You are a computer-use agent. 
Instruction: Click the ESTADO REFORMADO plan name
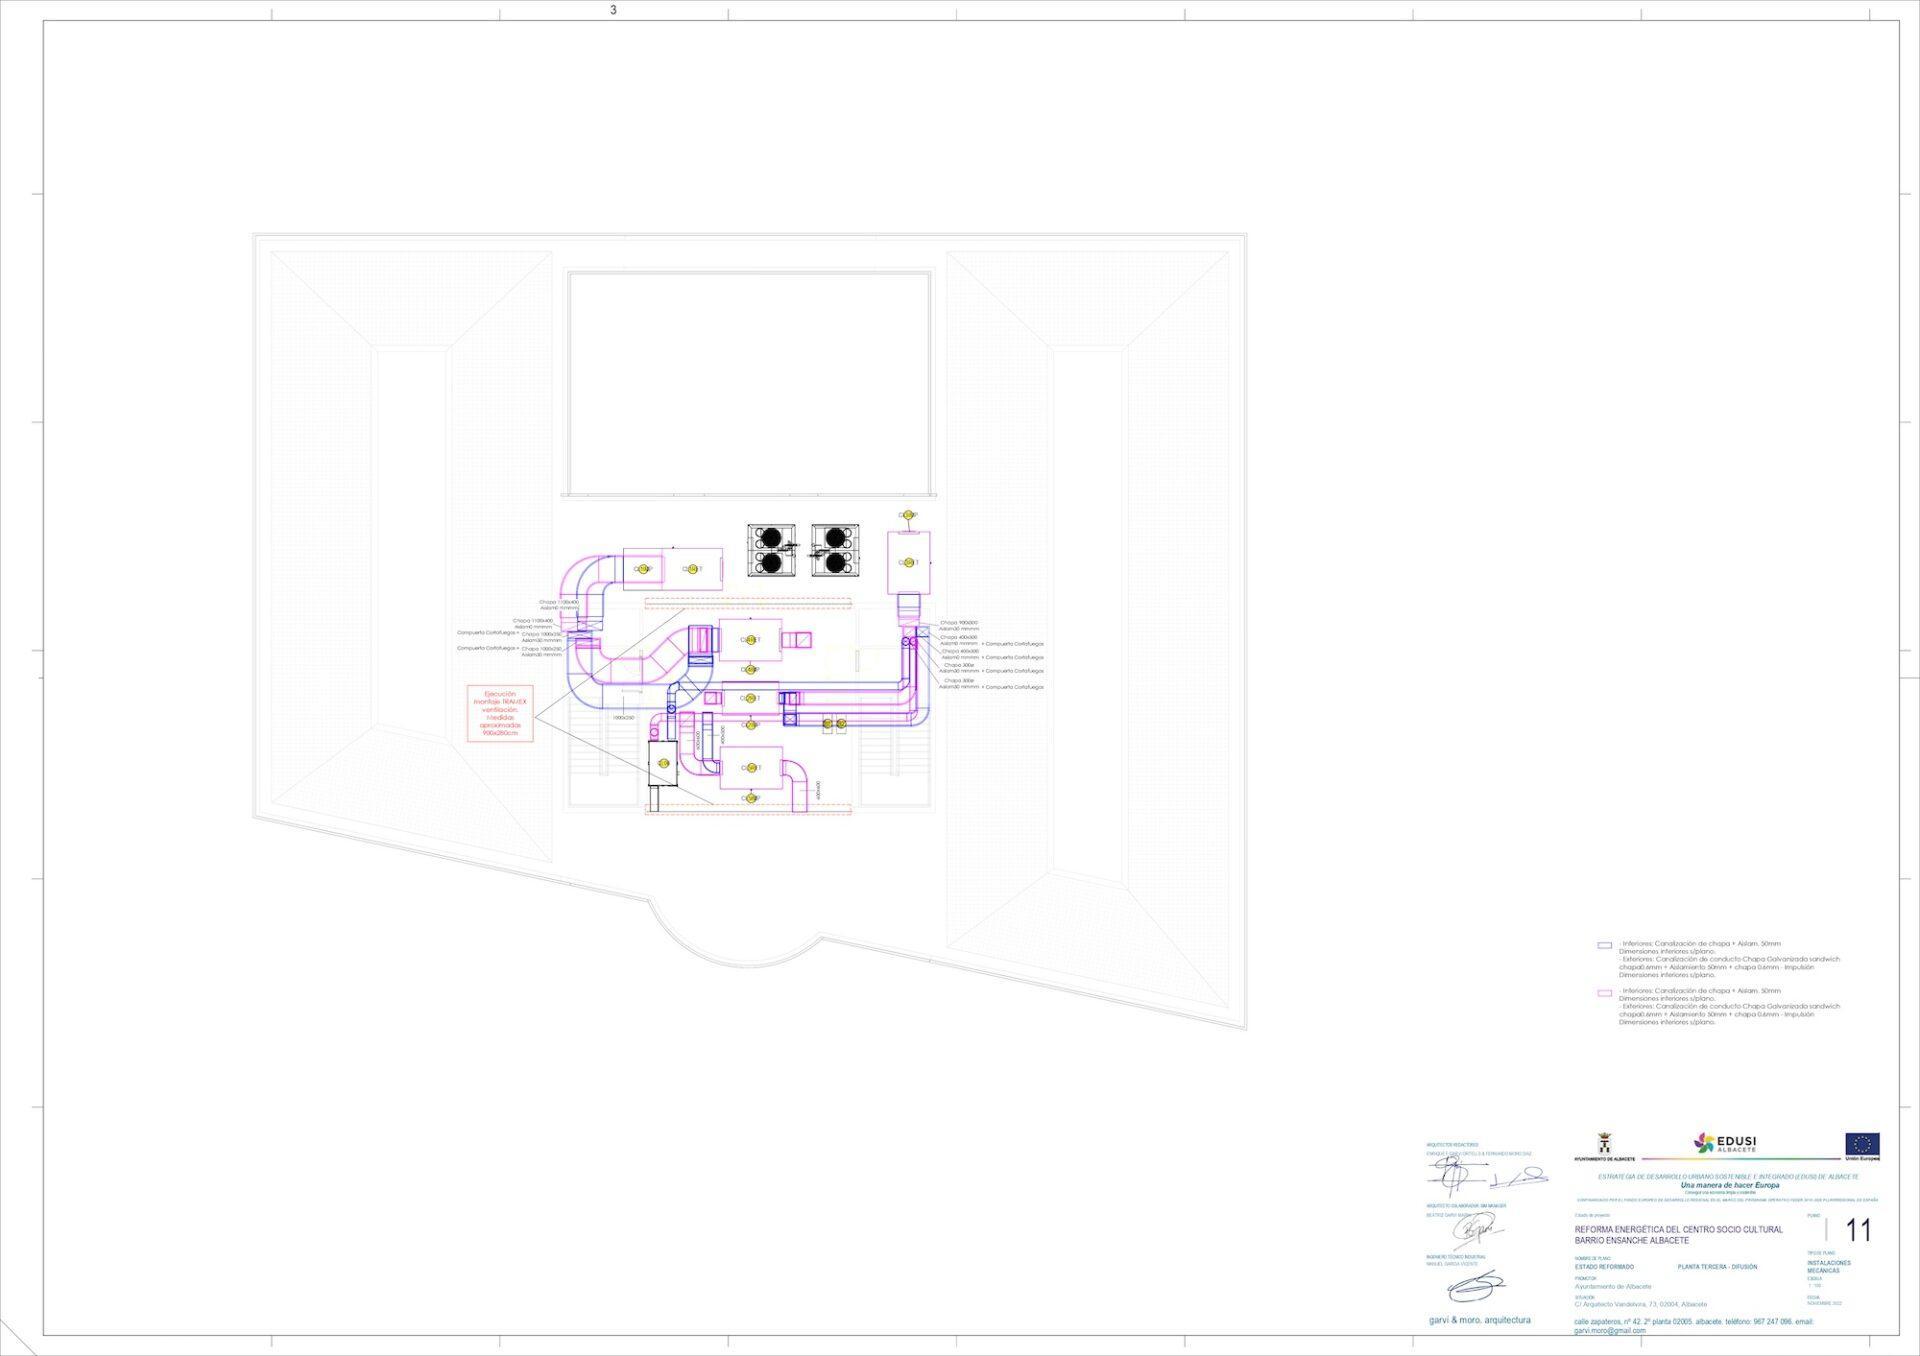(x=1604, y=1267)
